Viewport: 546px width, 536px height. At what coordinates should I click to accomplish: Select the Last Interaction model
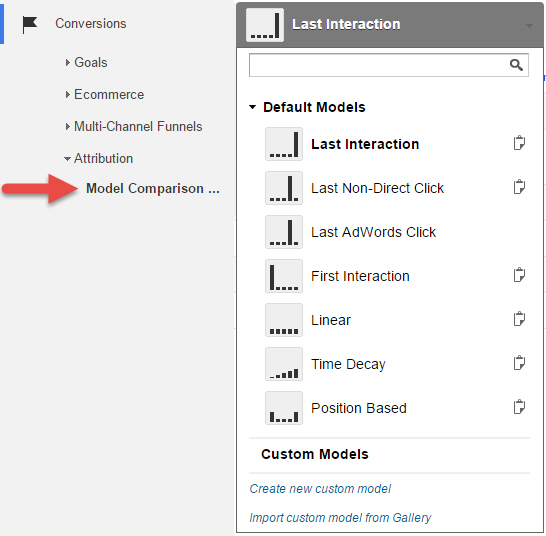(365, 144)
